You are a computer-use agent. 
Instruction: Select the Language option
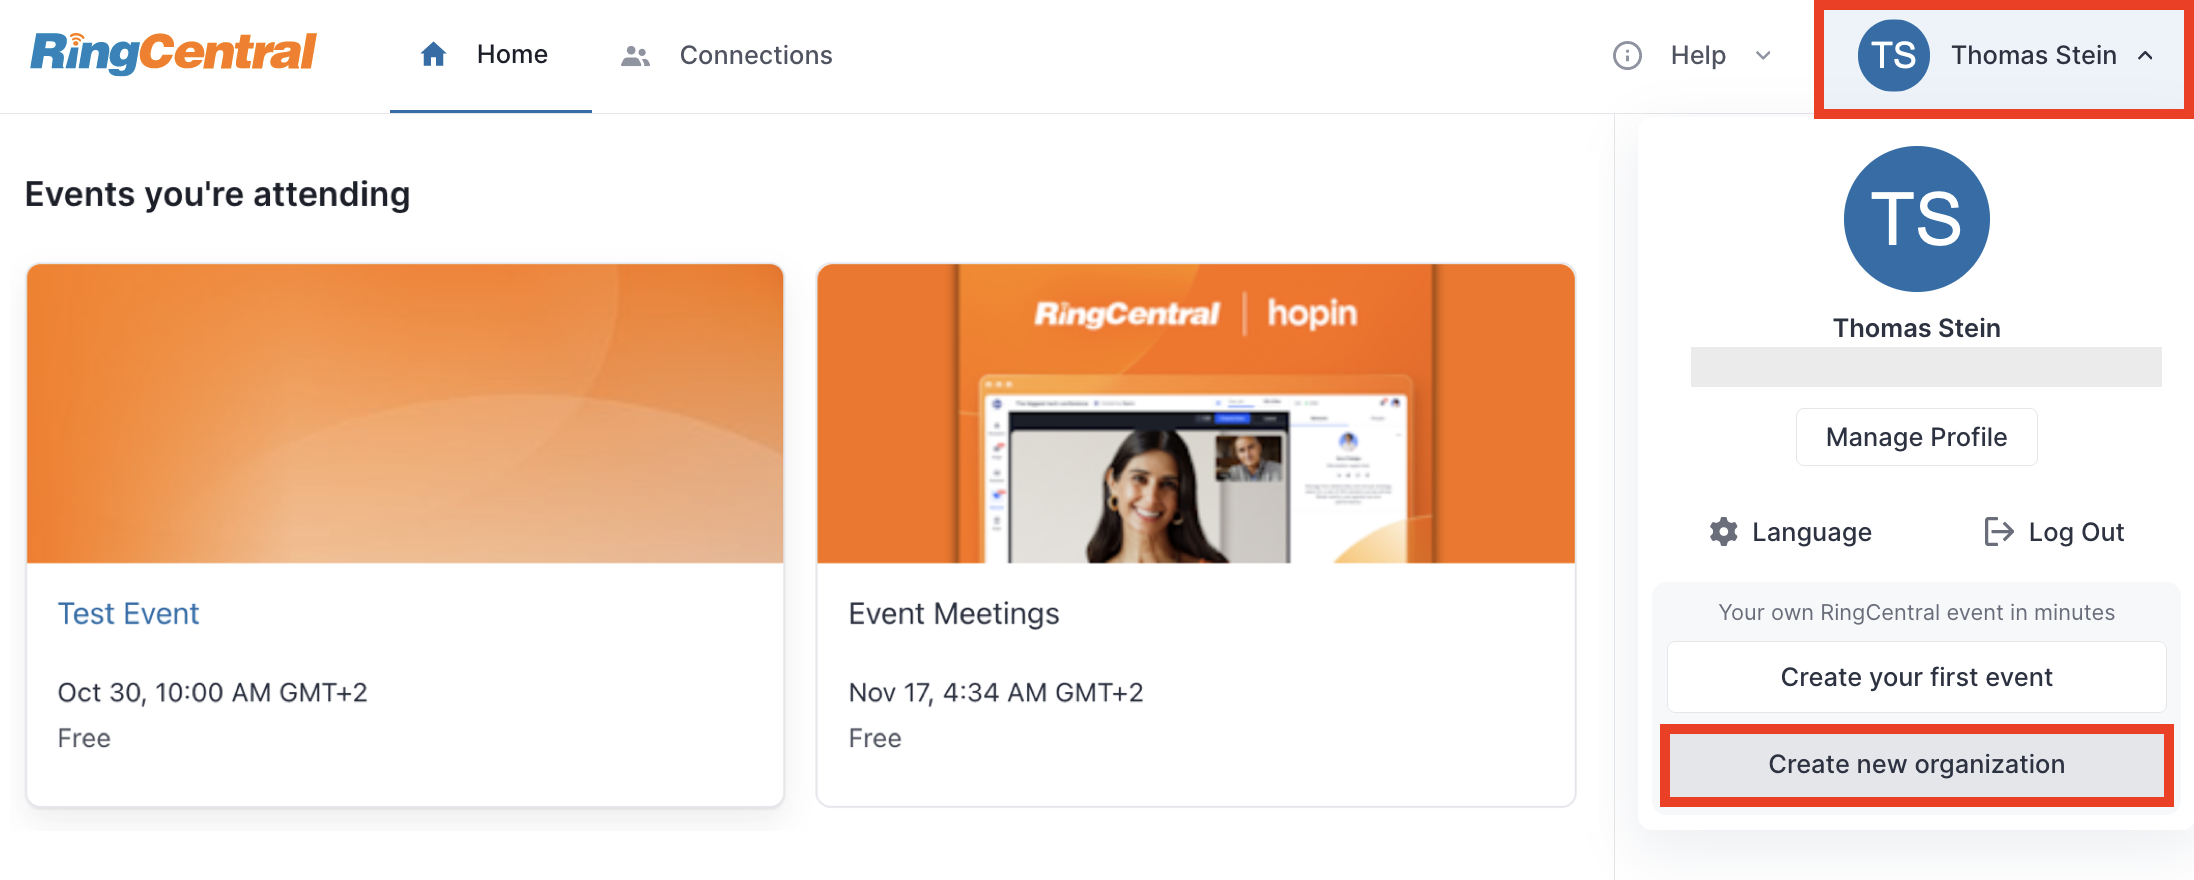click(1790, 531)
